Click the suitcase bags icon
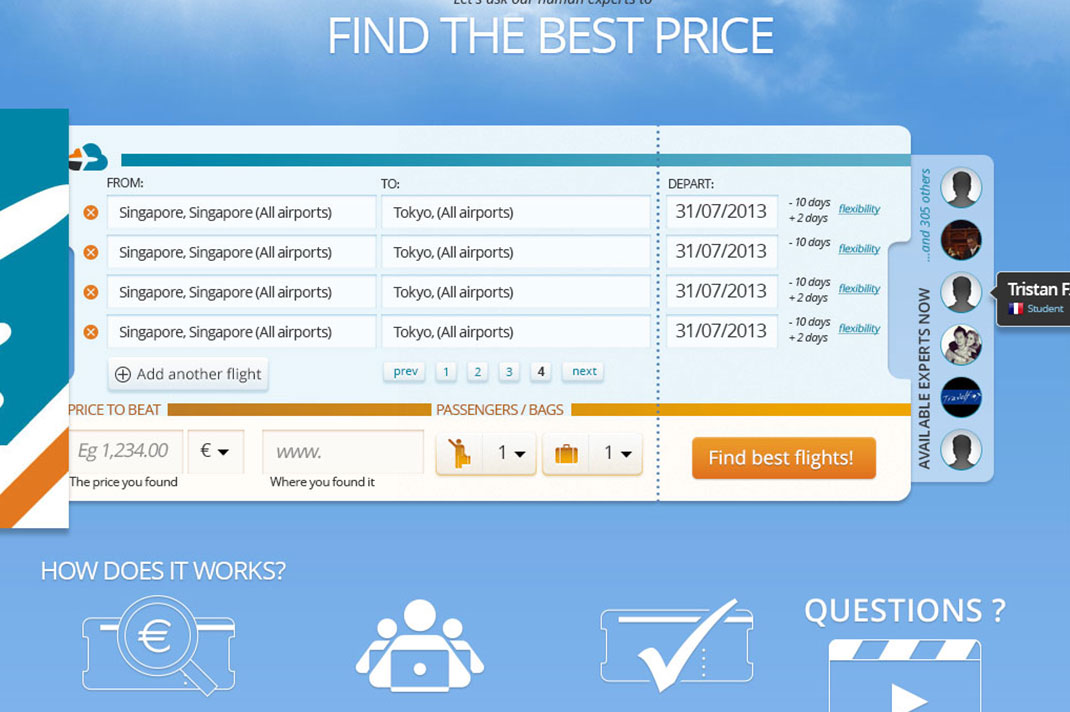This screenshot has height=712, width=1070. point(566,454)
